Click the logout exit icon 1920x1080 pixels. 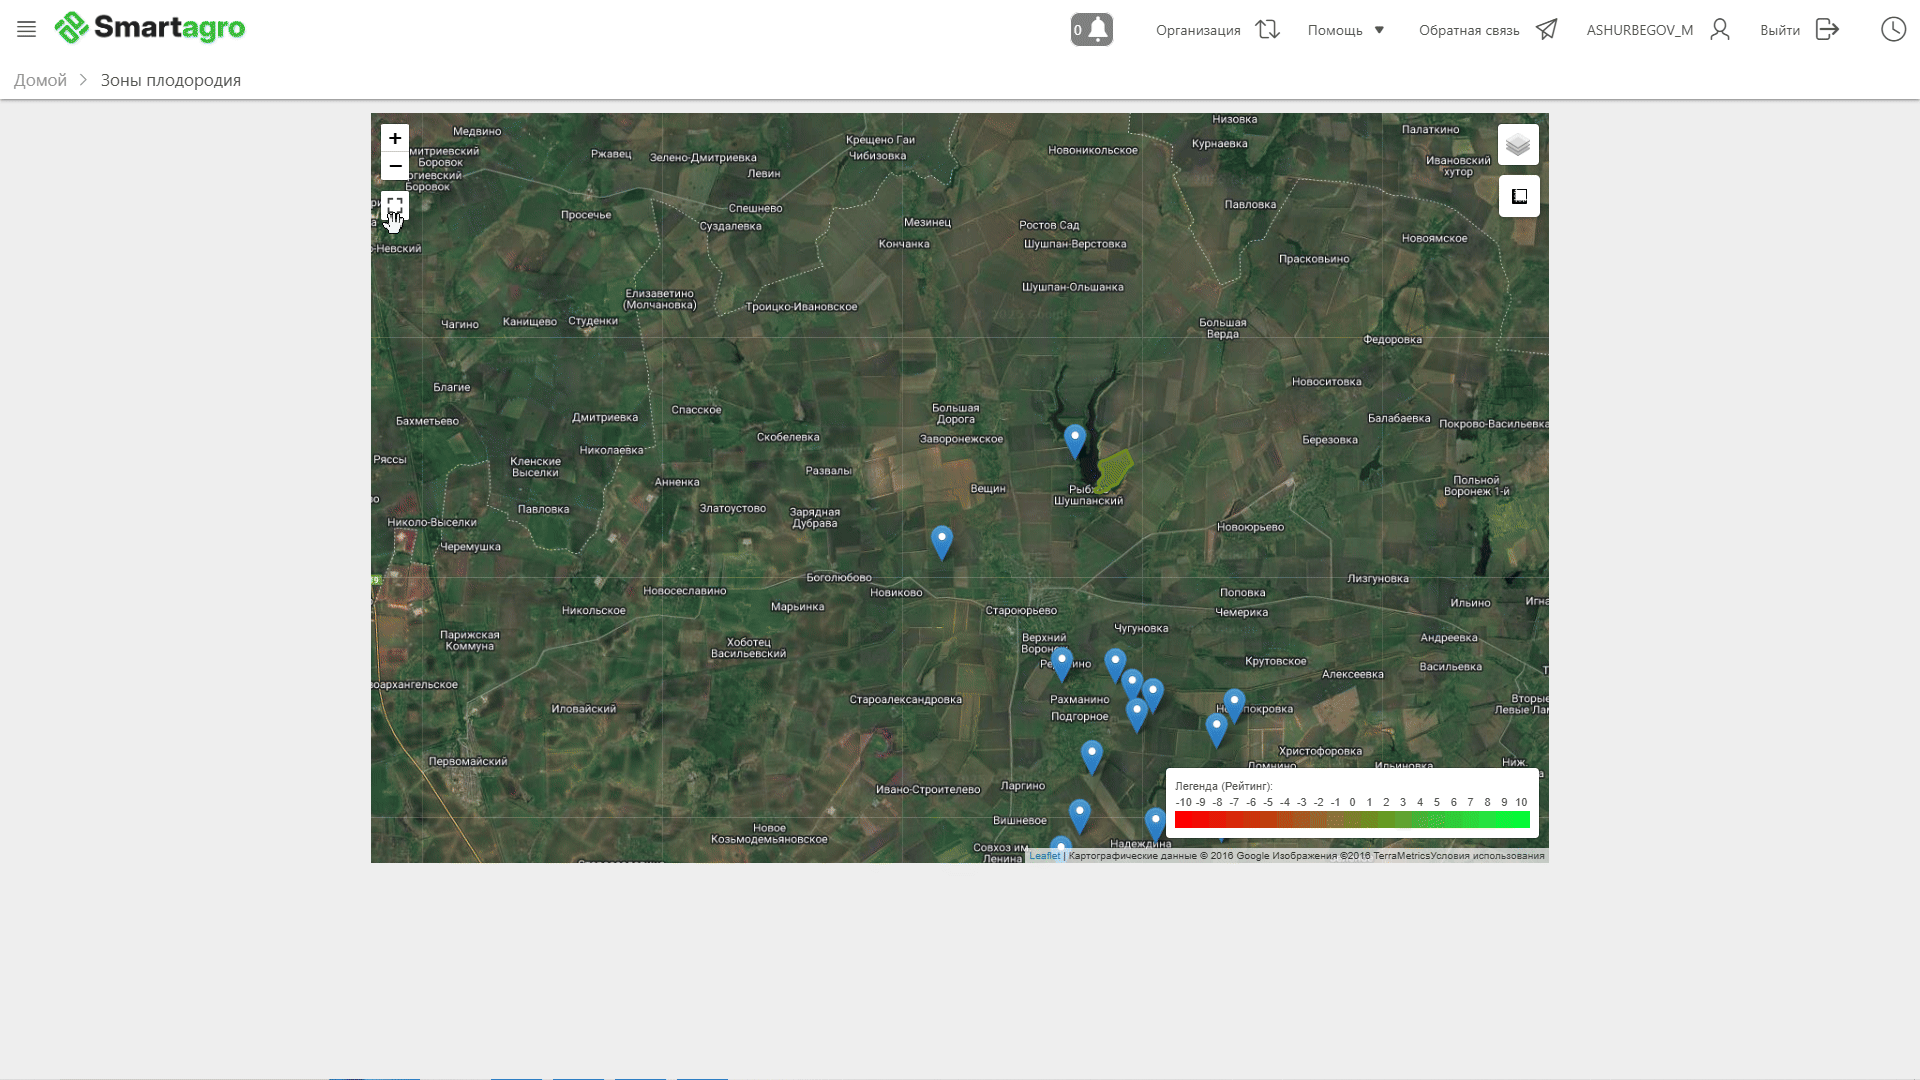click(x=1827, y=30)
